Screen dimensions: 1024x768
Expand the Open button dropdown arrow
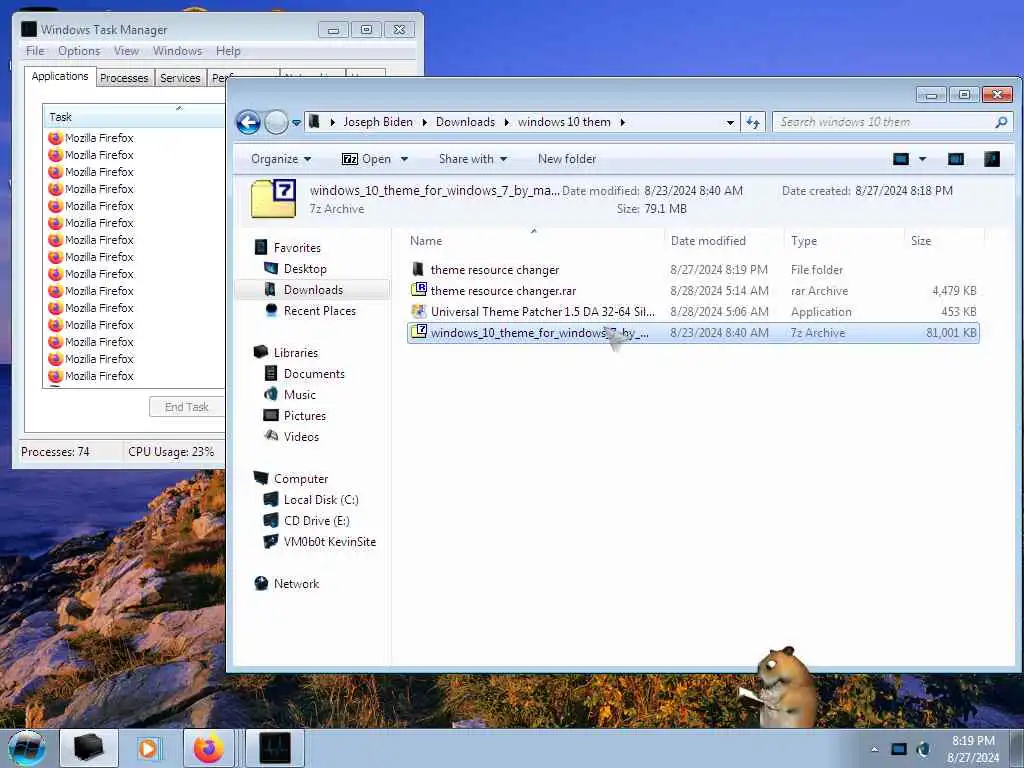(404, 159)
